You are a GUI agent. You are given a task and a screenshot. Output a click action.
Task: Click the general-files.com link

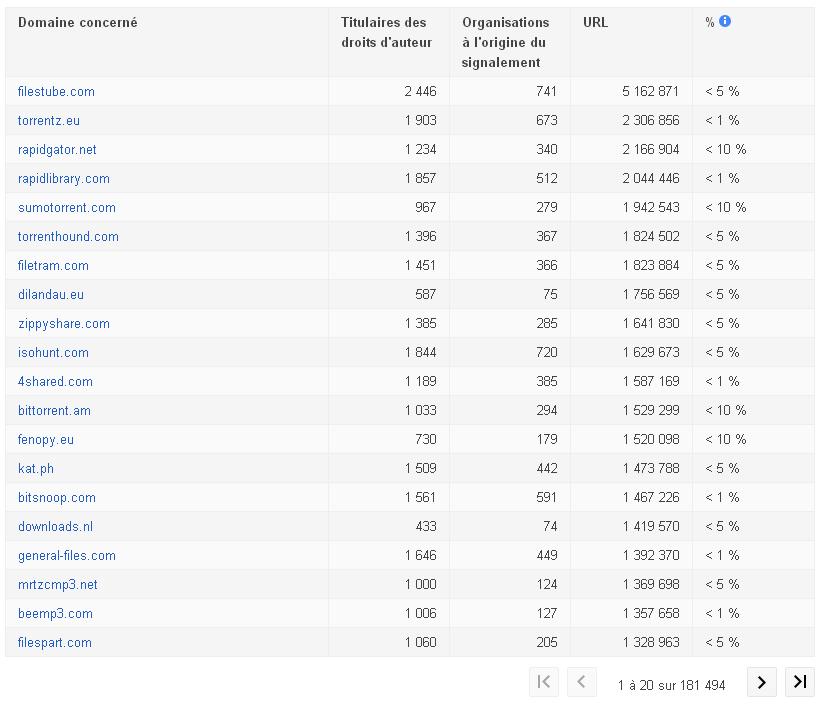pyautogui.click(x=67, y=556)
